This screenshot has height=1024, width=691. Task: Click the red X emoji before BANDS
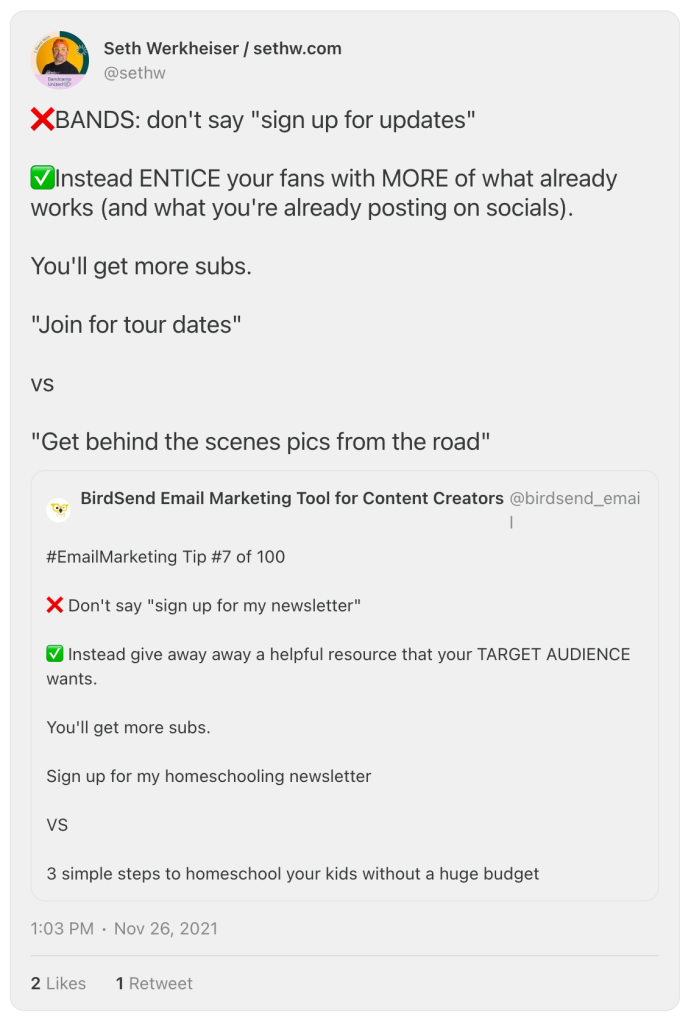pos(43,121)
